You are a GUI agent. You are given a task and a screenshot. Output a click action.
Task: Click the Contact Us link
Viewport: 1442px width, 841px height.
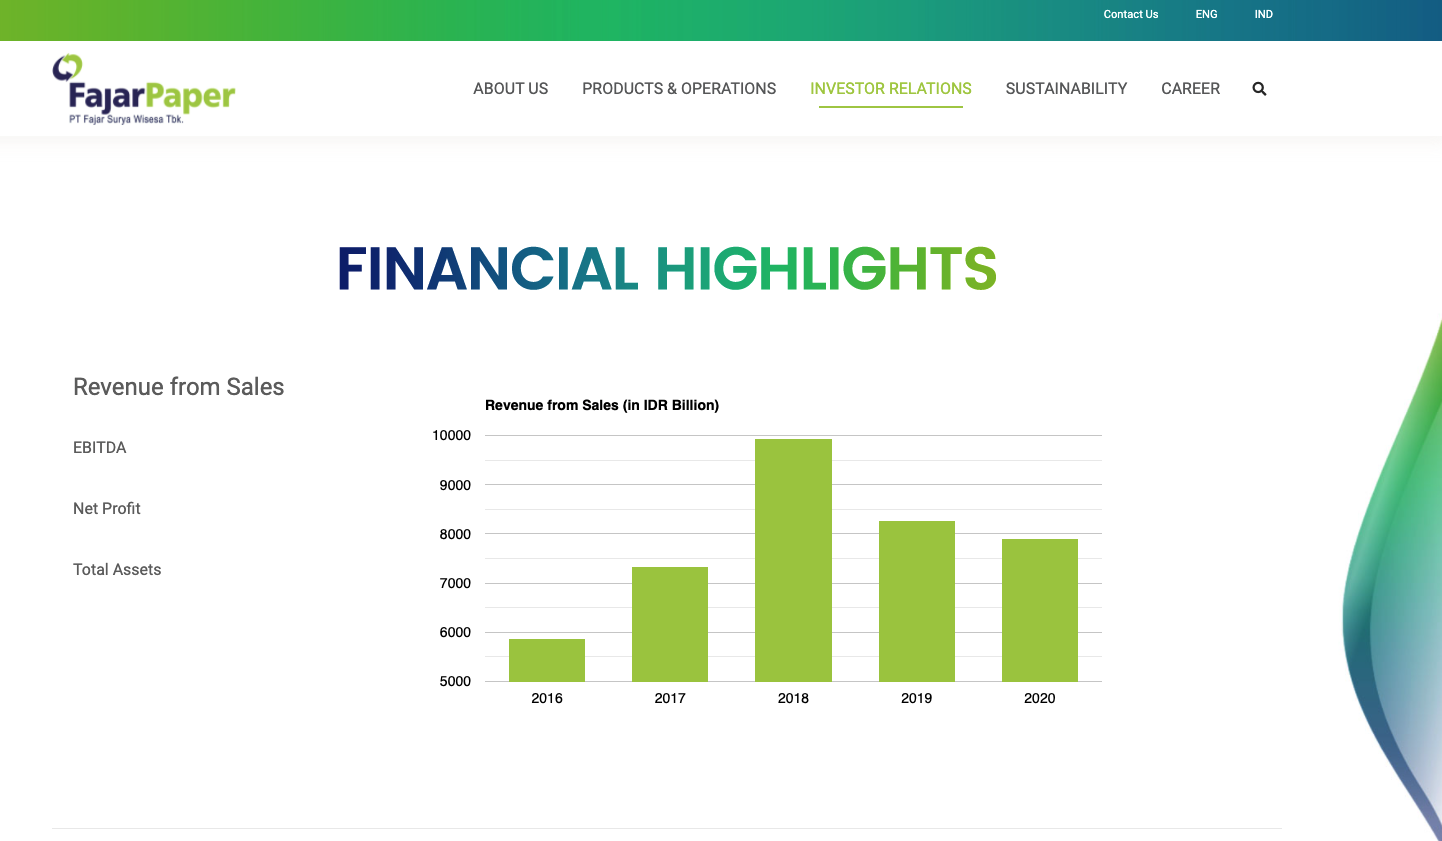click(1130, 14)
